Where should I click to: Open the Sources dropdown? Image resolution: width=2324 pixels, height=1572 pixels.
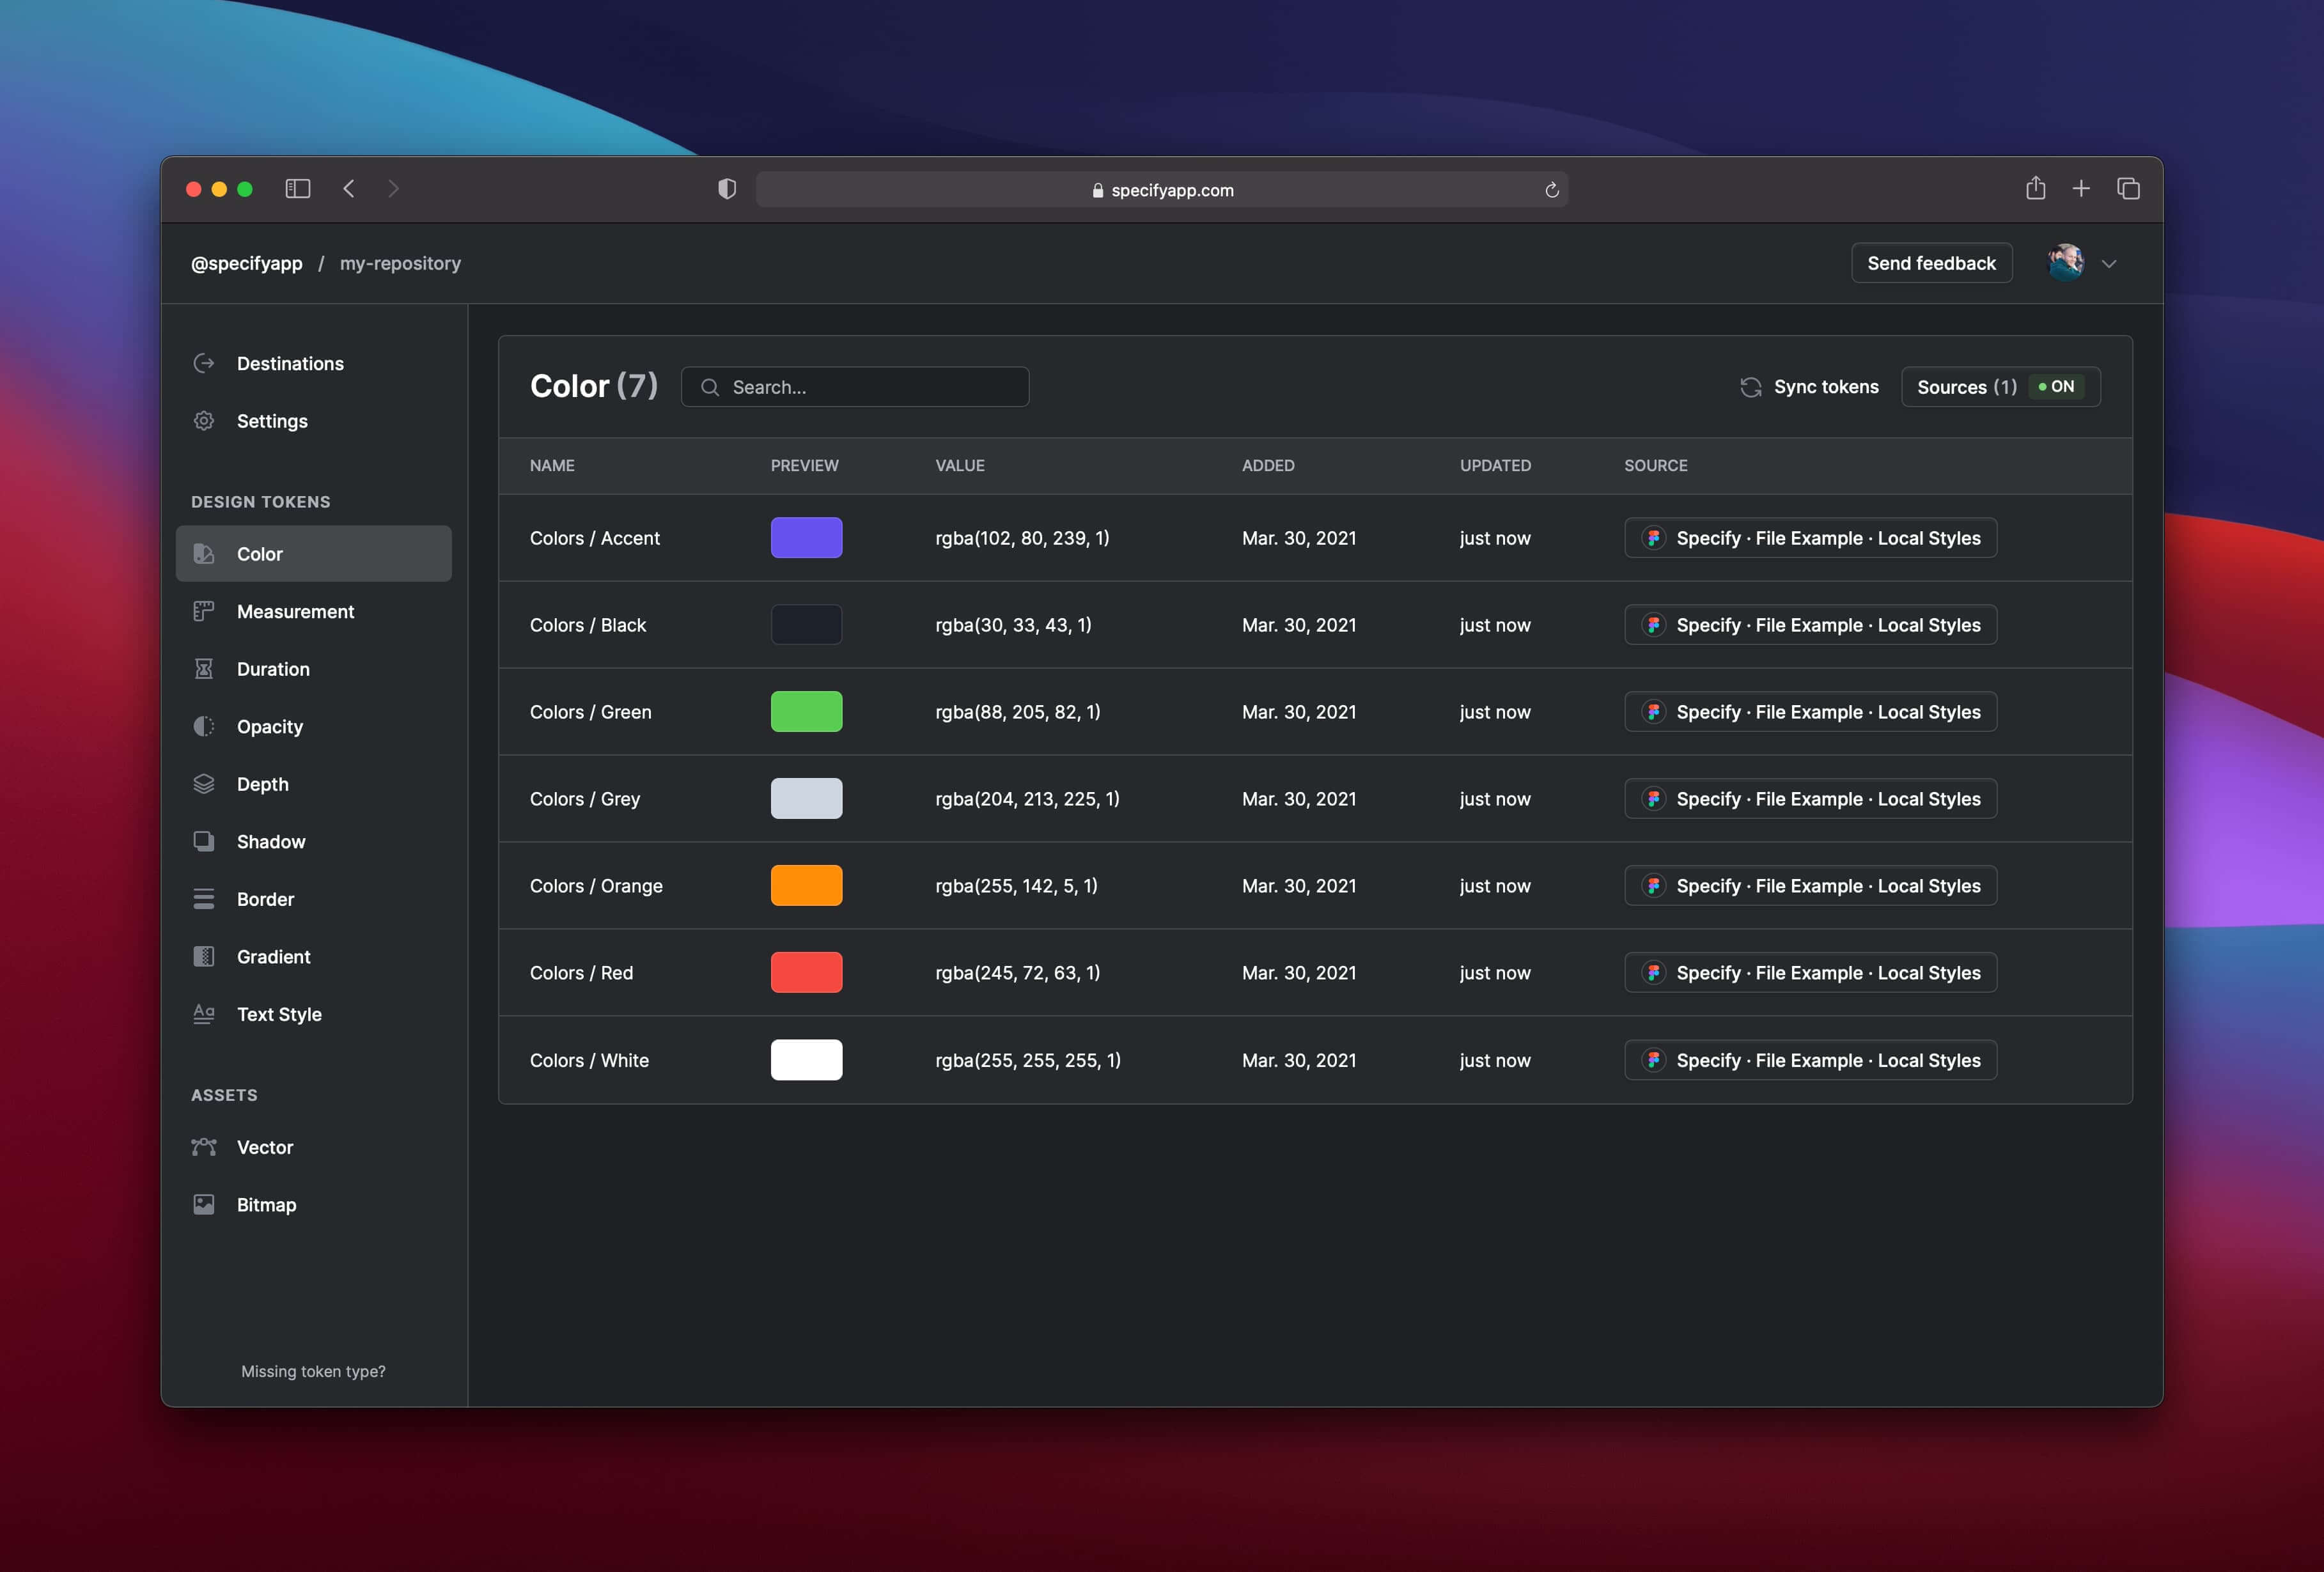point(1965,387)
